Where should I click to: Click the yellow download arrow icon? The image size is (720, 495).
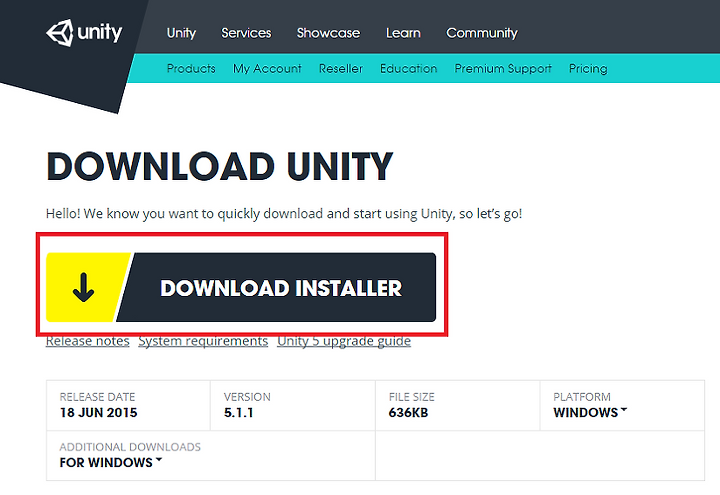click(x=83, y=287)
